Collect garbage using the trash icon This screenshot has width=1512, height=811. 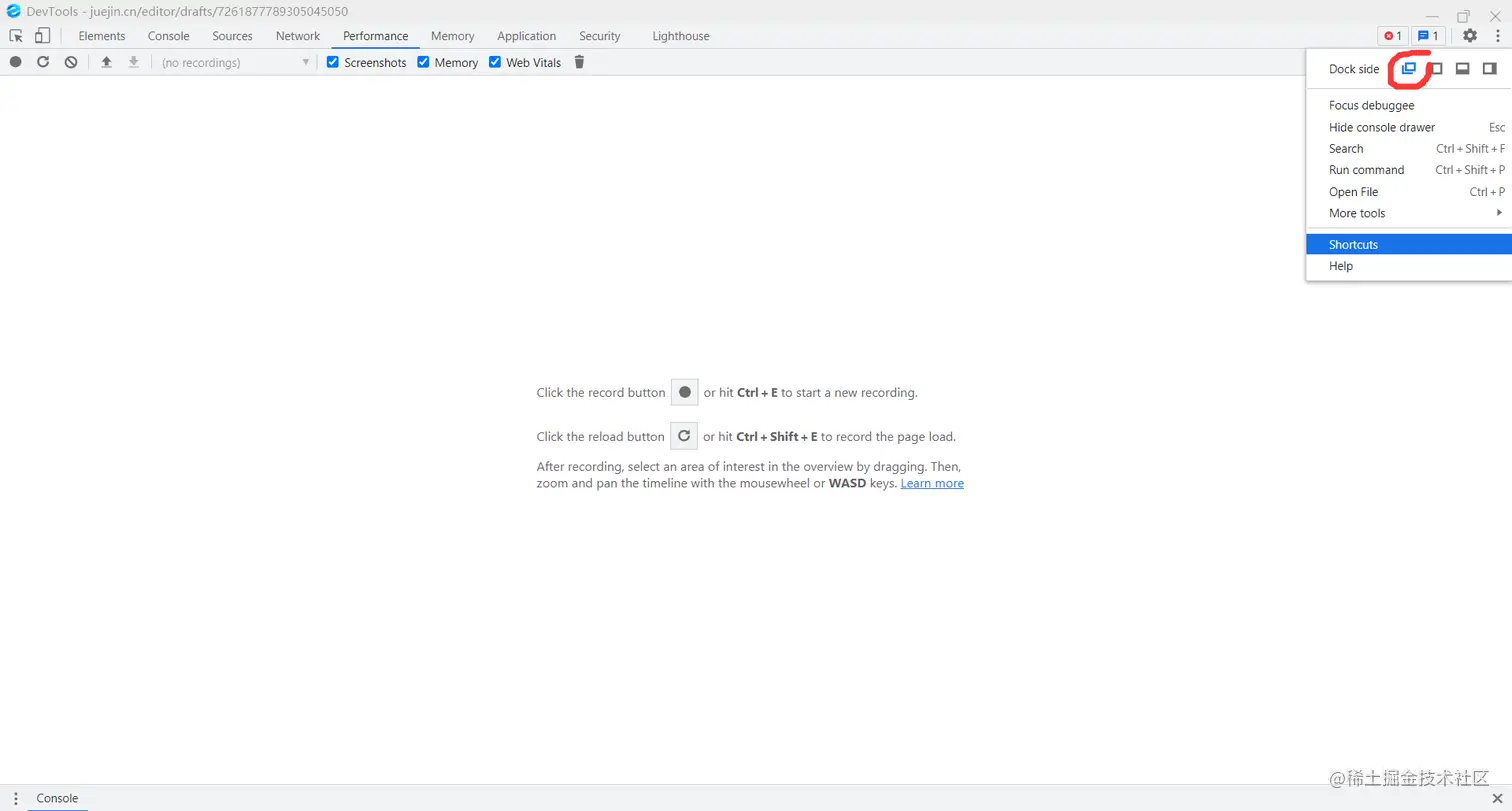click(x=579, y=62)
